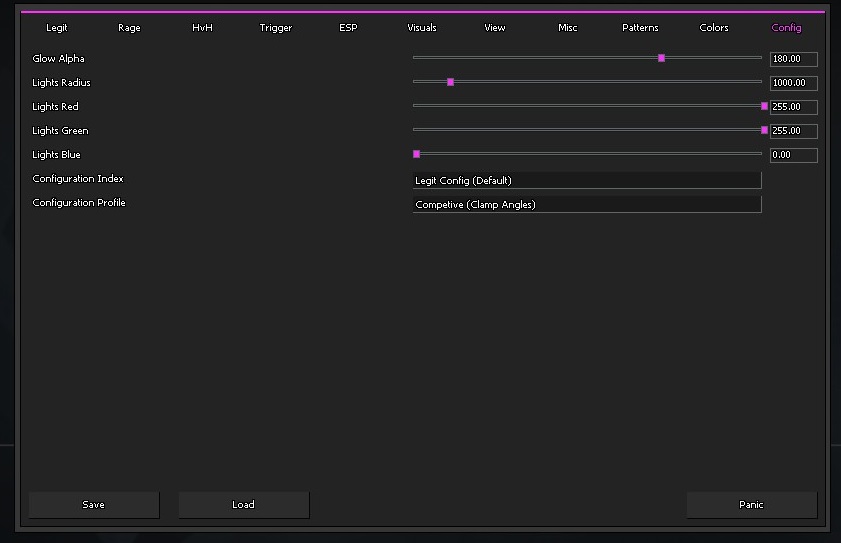Click the Lights Green value field
The width and height of the screenshot is (841, 543).
click(x=793, y=131)
